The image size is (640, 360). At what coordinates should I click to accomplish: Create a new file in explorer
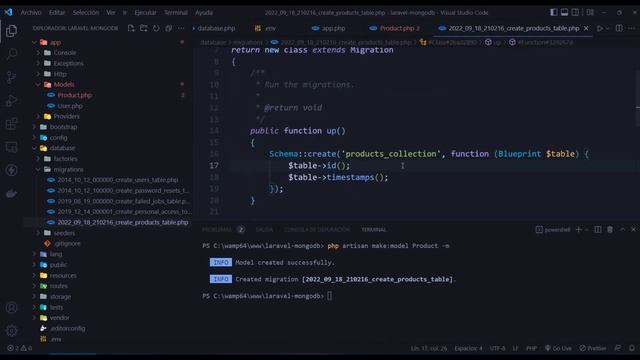(x=131, y=28)
